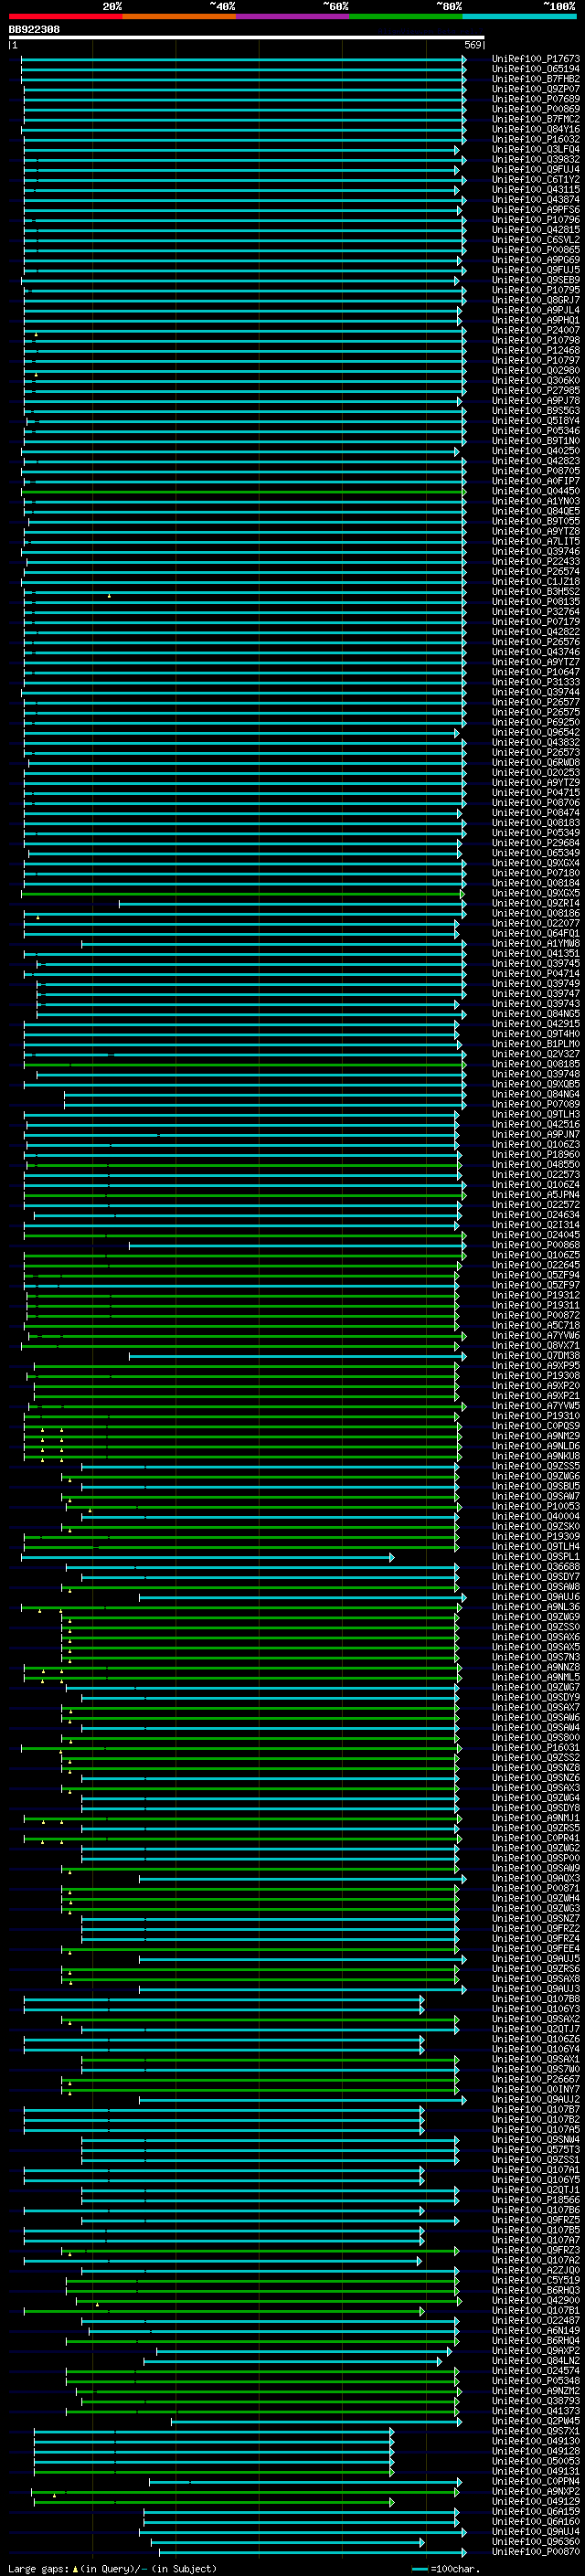Select label UniRef100_P00865
The image size is (585, 2576).
536,250
